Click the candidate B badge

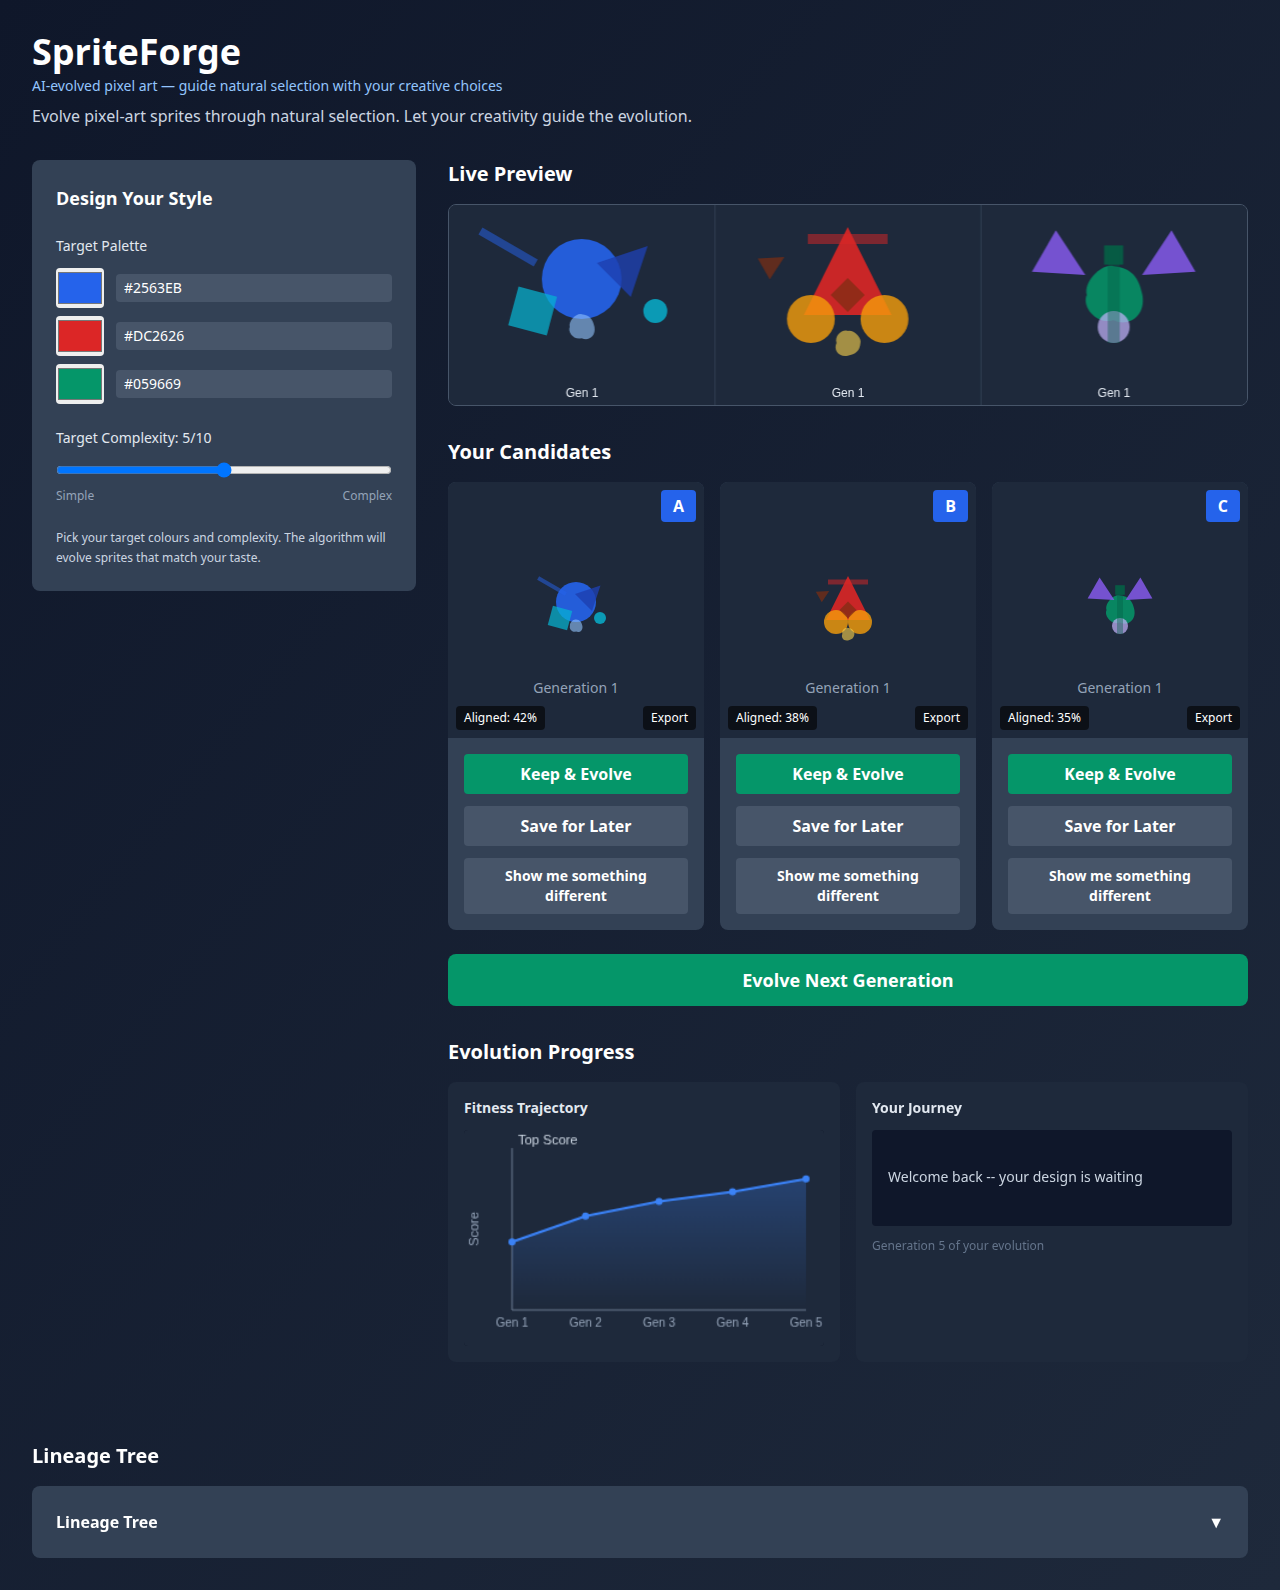coord(950,506)
